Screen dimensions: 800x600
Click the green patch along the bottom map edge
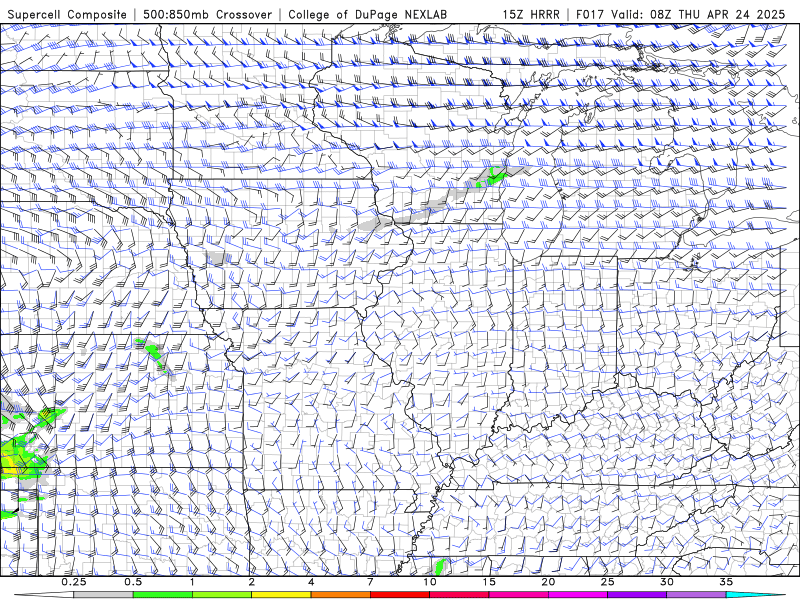click(x=440, y=566)
